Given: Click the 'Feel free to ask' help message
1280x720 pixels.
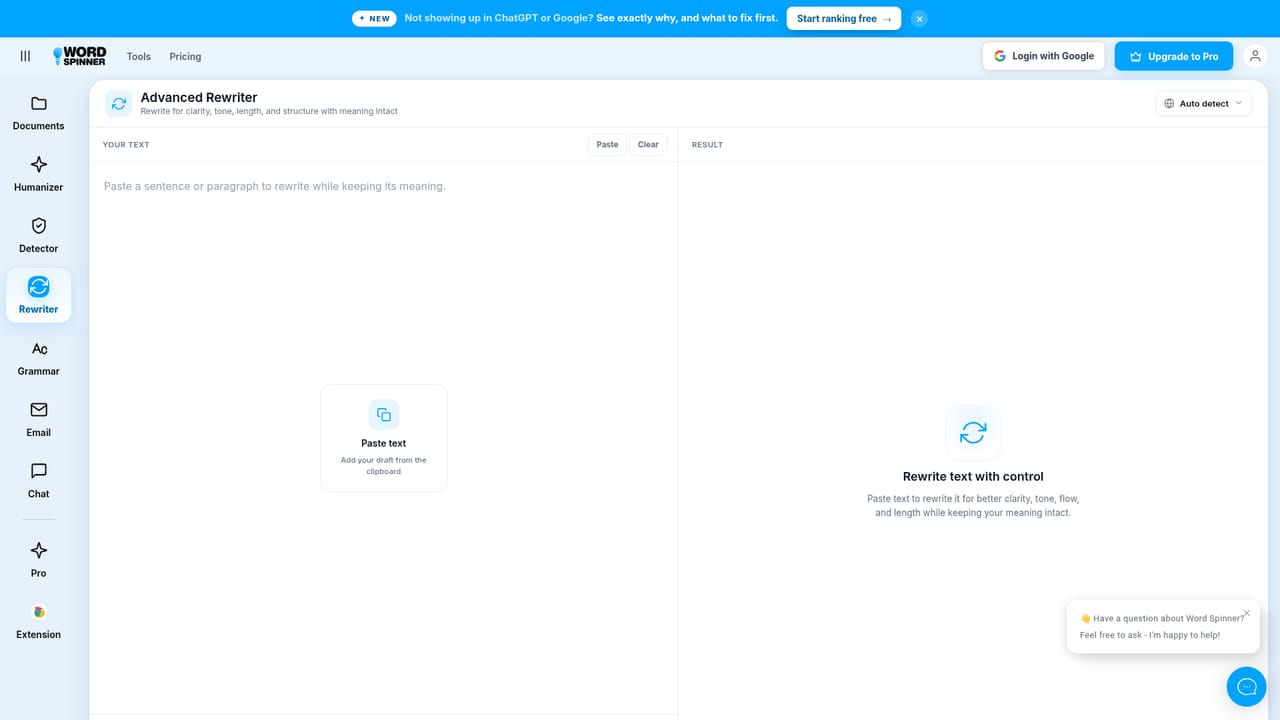Looking at the screenshot, I should [x=1150, y=635].
